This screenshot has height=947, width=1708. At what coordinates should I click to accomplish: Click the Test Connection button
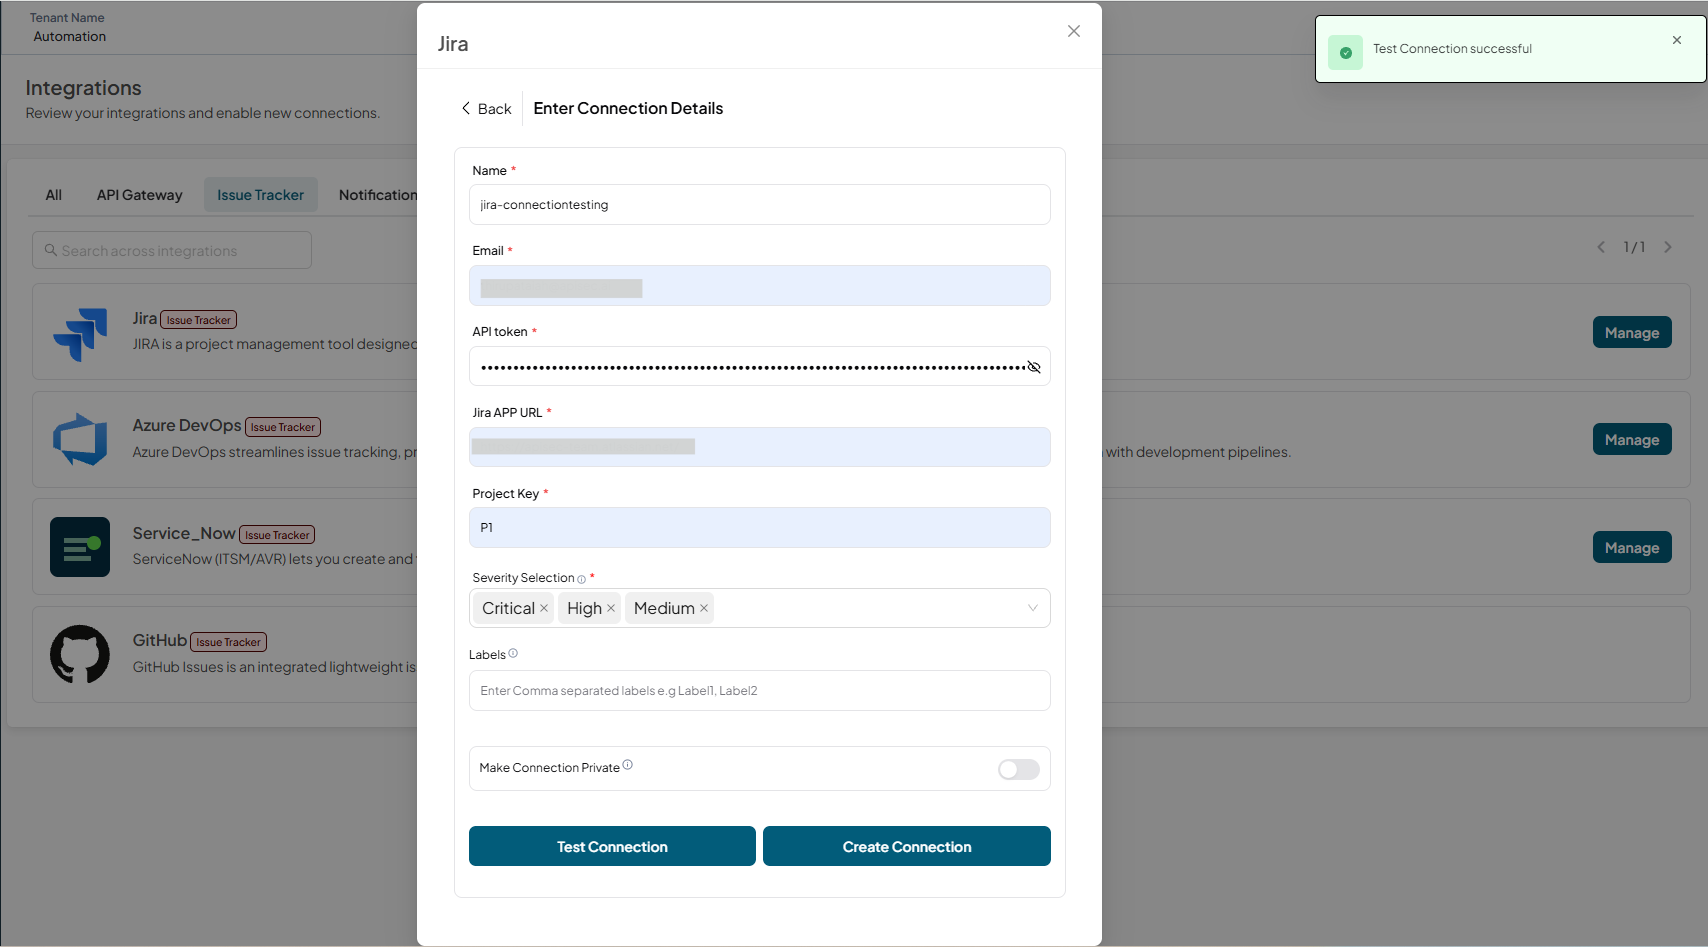[x=612, y=846]
